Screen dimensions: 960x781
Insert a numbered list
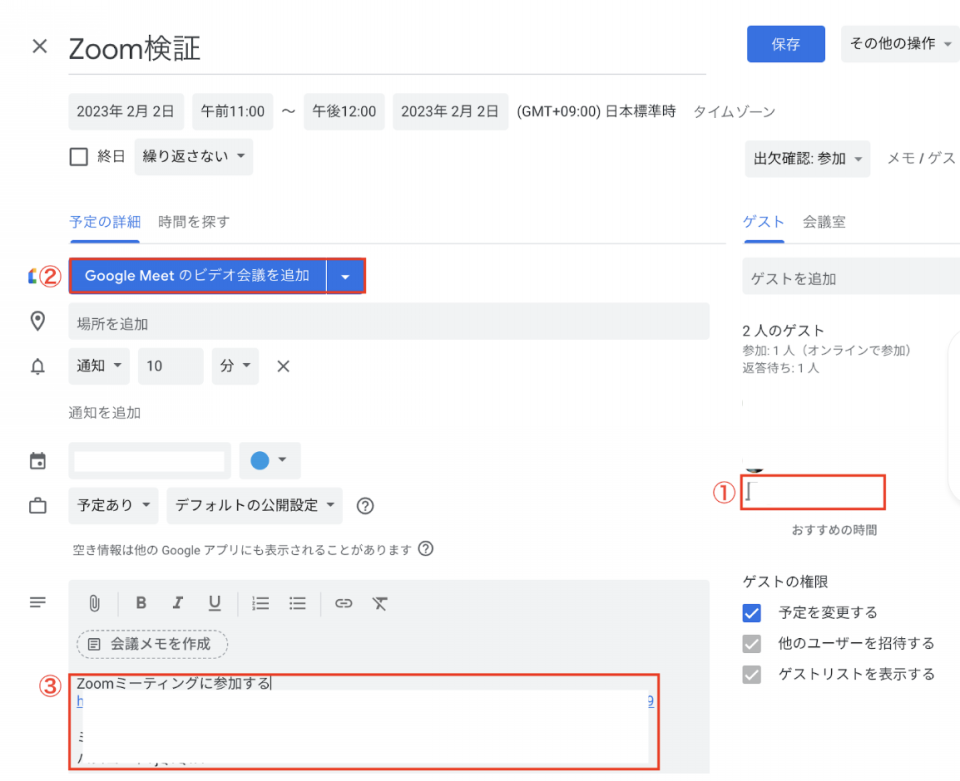[x=260, y=604]
